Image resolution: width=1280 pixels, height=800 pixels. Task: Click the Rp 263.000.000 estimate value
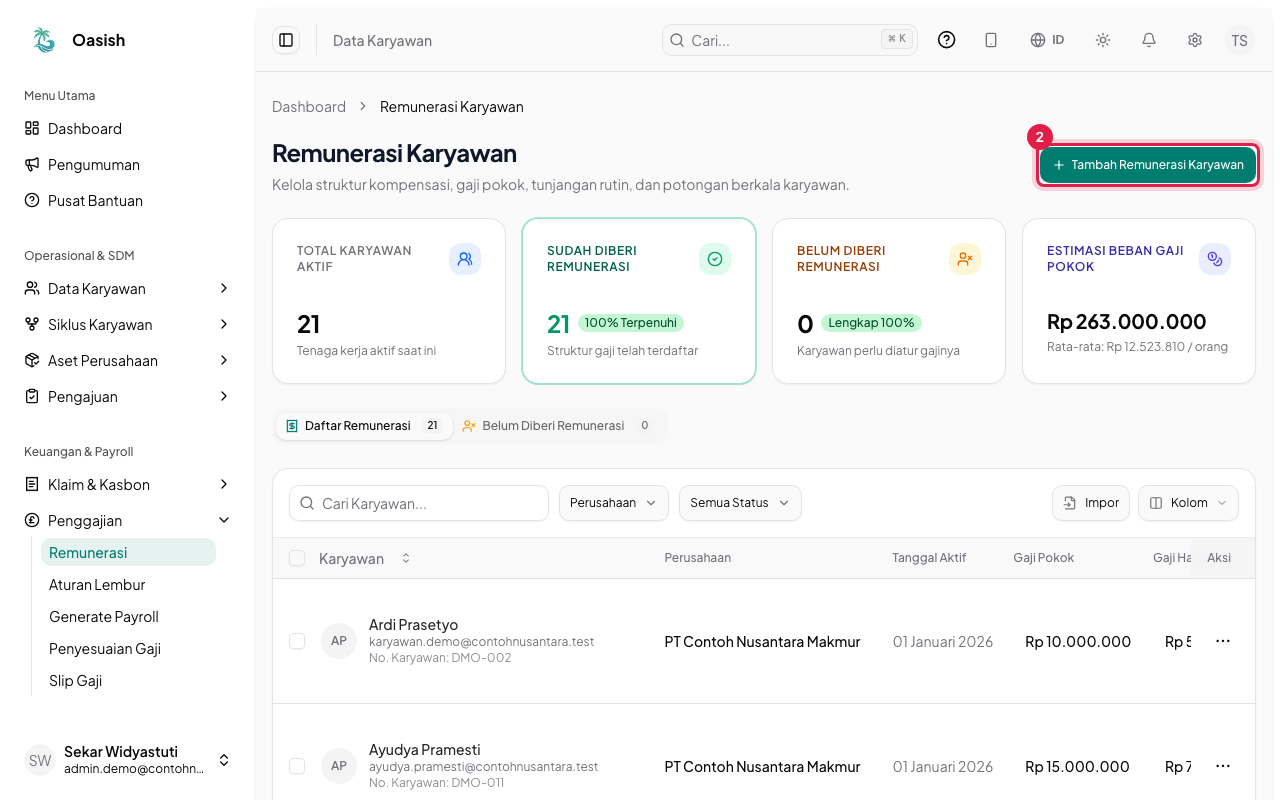[x=1126, y=322]
